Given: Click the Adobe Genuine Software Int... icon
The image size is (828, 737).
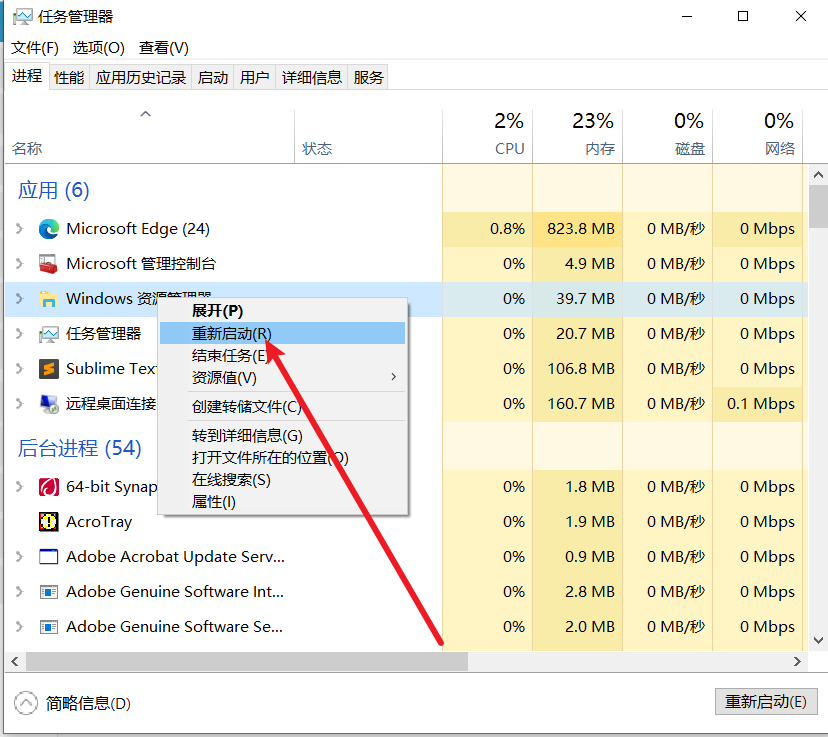Looking at the screenshot, I should coord(49,592).
